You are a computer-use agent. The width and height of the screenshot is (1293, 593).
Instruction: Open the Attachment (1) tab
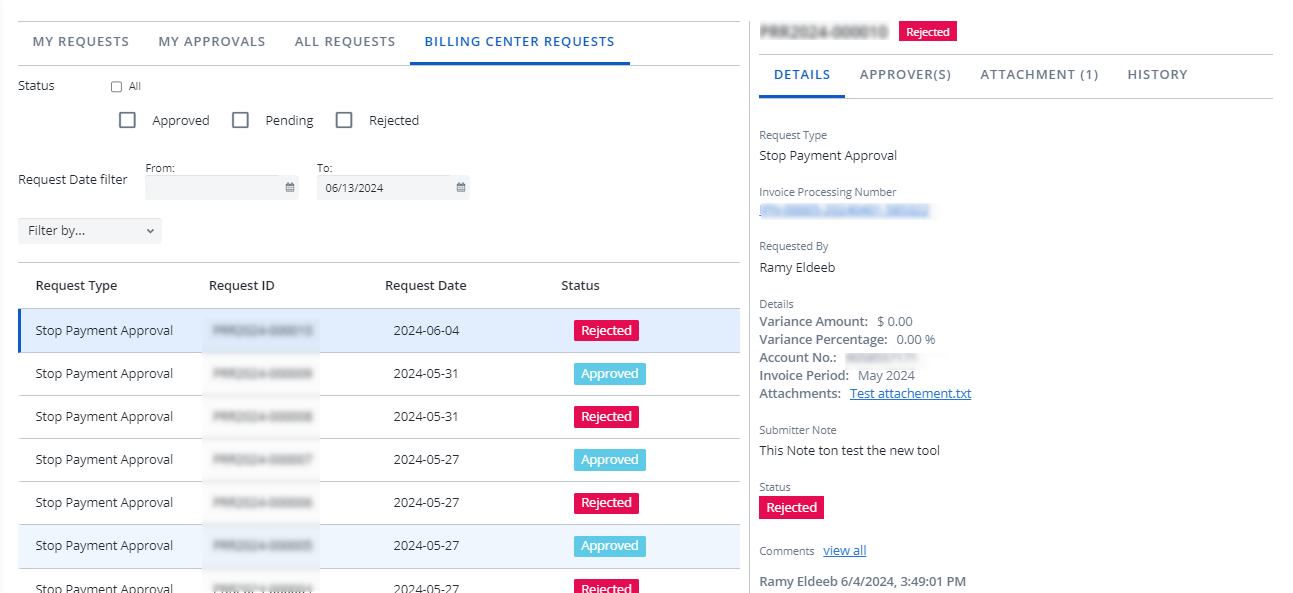[1039, 75]
